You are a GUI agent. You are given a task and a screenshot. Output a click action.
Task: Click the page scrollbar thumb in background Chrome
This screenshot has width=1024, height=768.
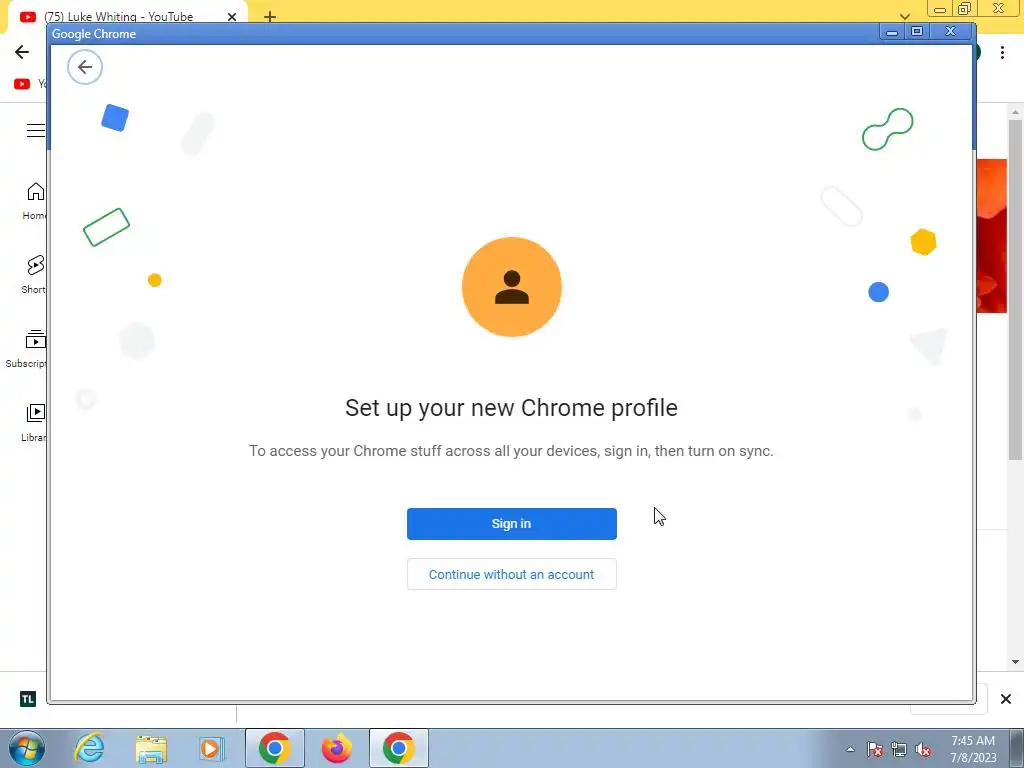pyautogui.click(x=1016, y=291)
